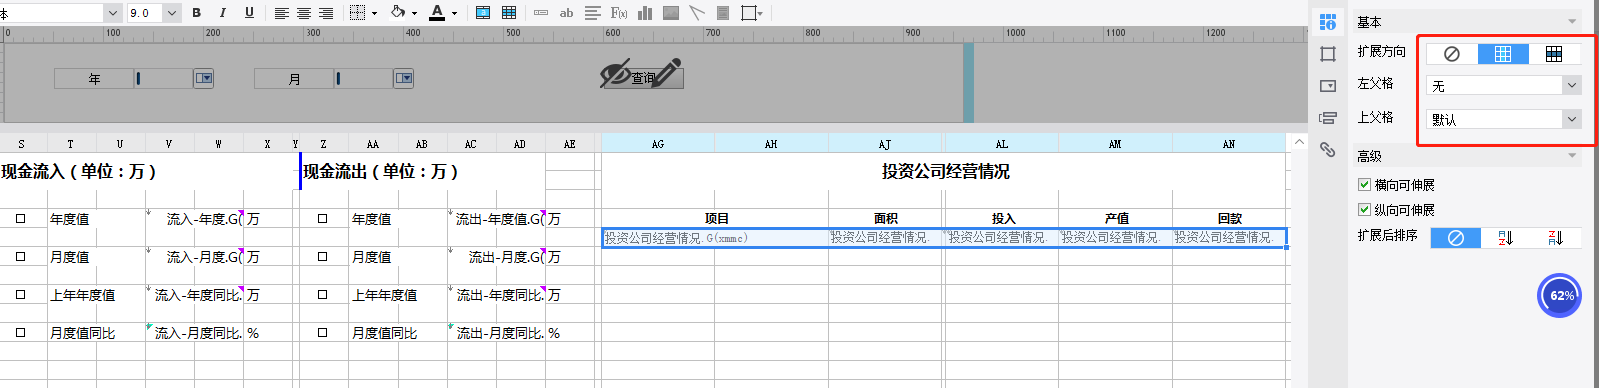
Task: Click the scroll-up arrow of sheet
Action: (1299, 142)
